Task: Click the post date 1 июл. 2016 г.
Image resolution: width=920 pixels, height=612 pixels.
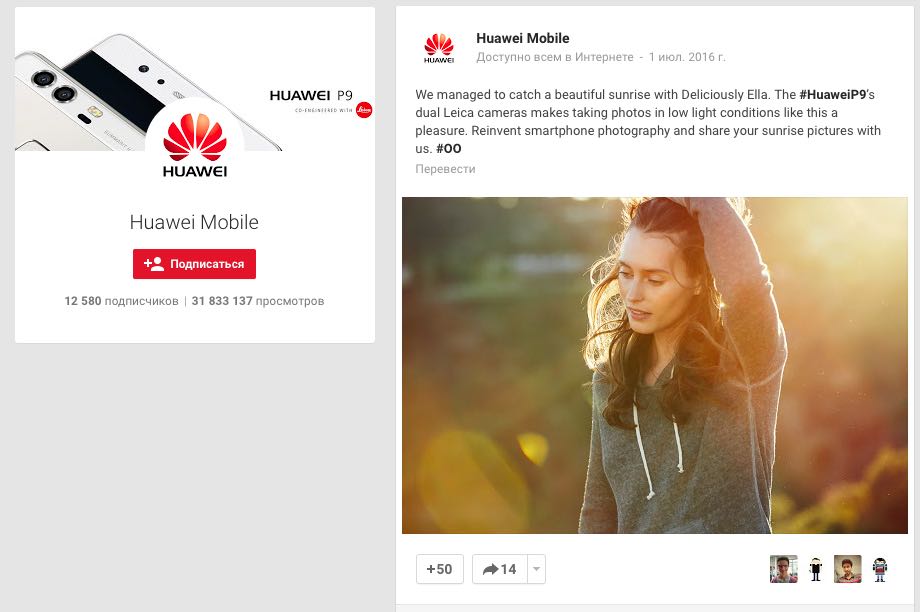Action: tap(687, 57)
